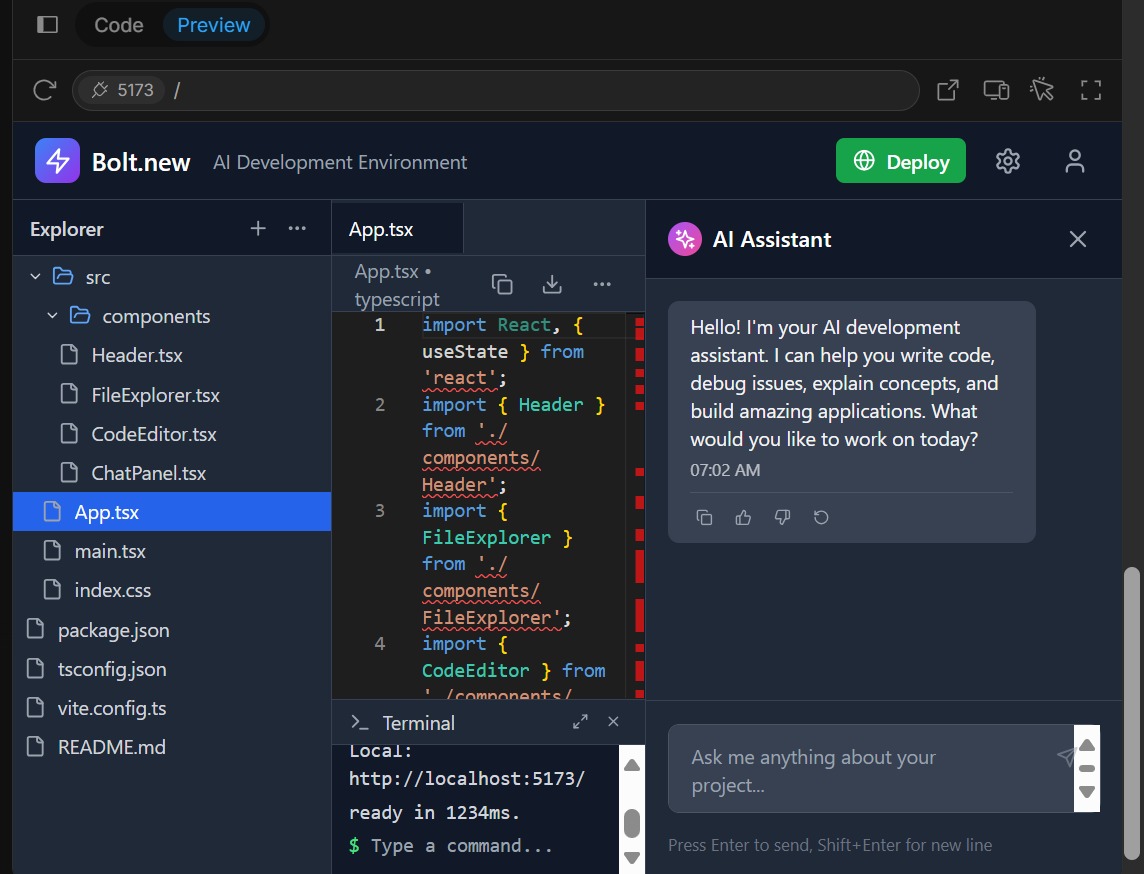Viewport: 1144px width, 874px height.
Task: Collapse the components folder
Action: pos(52,315)
